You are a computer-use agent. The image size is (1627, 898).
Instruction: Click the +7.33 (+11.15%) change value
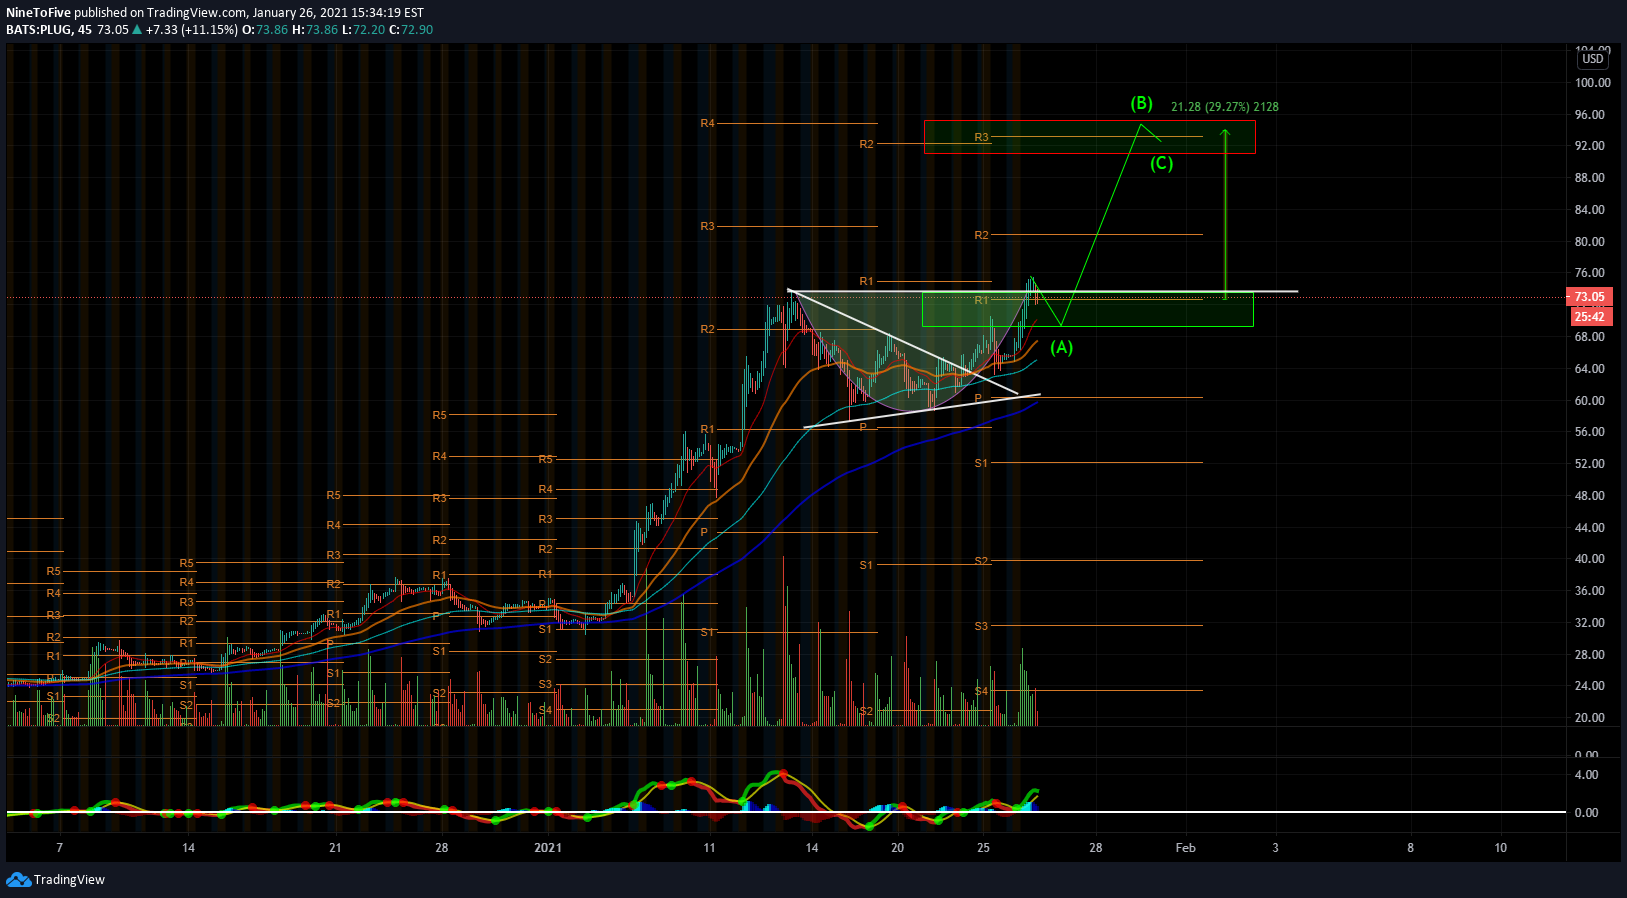192,30
